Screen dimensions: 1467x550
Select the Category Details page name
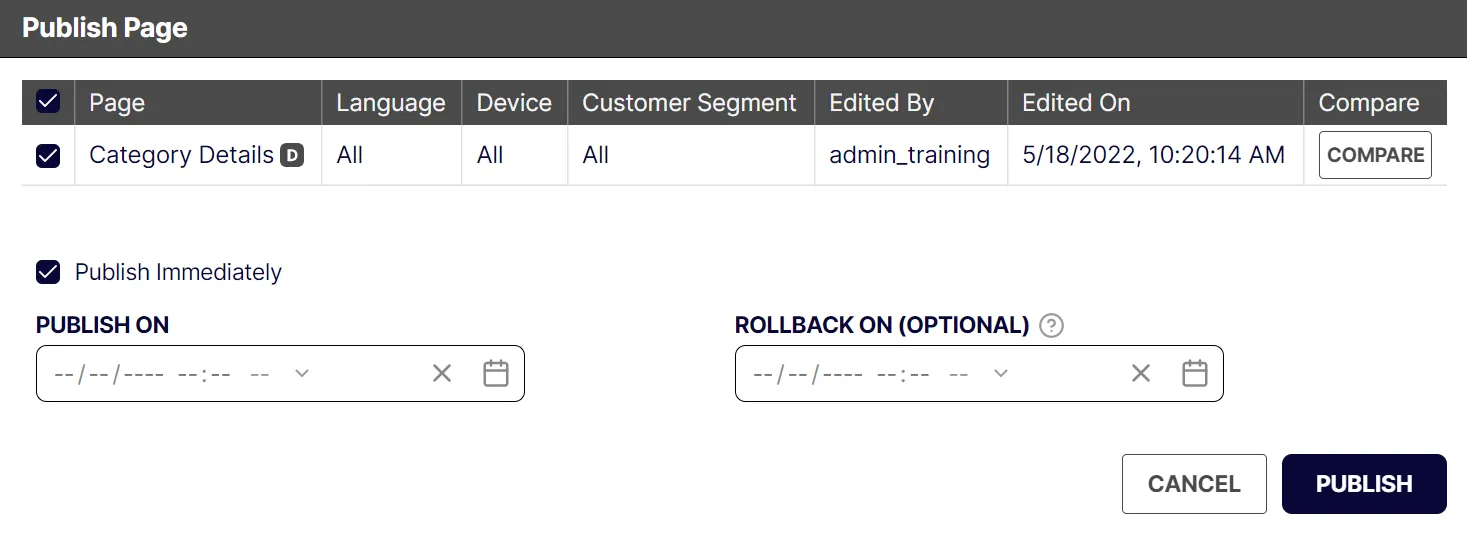(x=181, y=155)
